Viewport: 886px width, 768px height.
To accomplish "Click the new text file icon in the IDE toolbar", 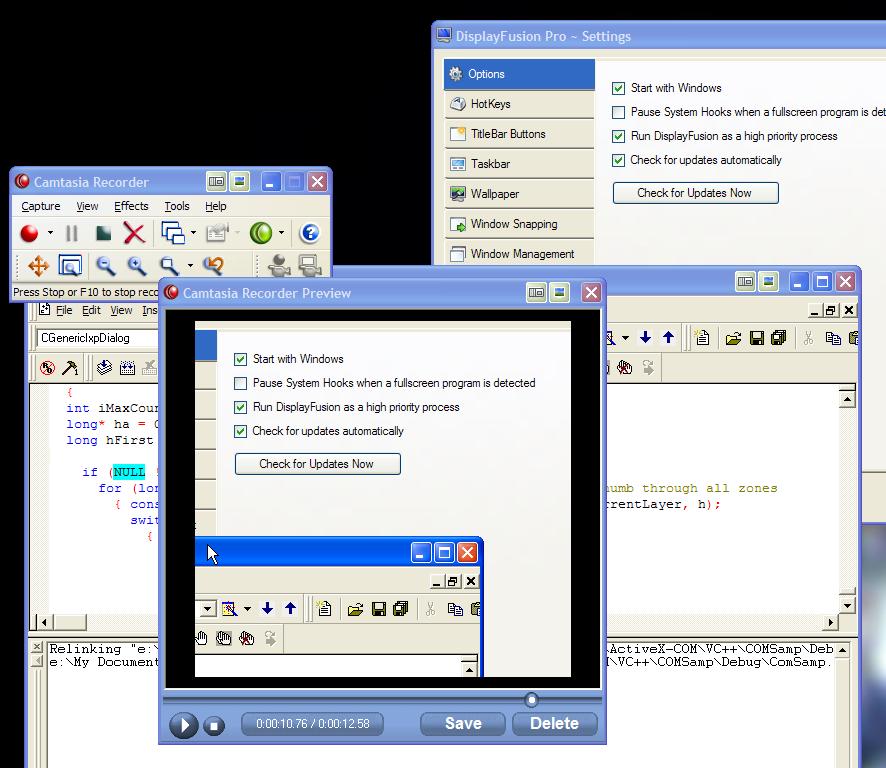I will pos(702,338).
